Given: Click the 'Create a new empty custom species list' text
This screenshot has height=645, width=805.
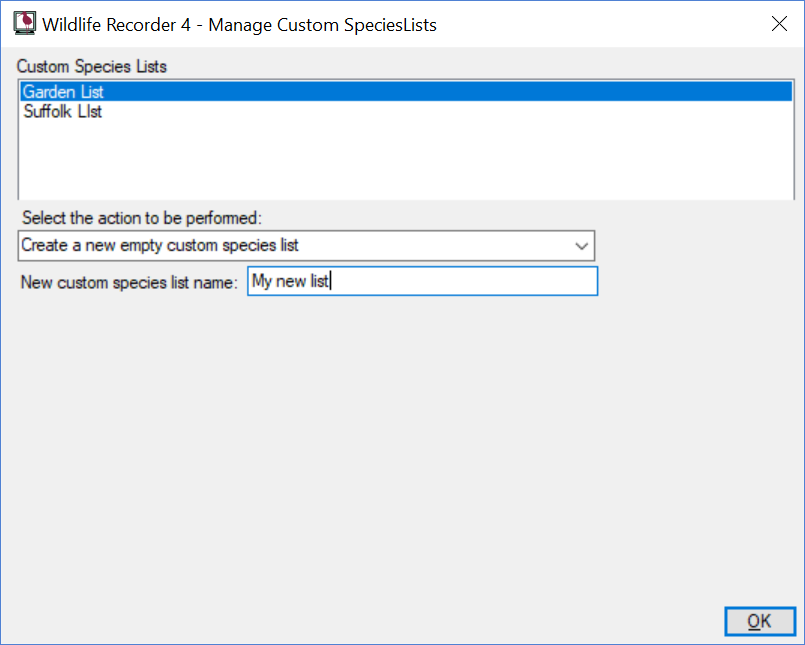Looking at the screenshot, I should pyautogui.click(x=160, y=245).
